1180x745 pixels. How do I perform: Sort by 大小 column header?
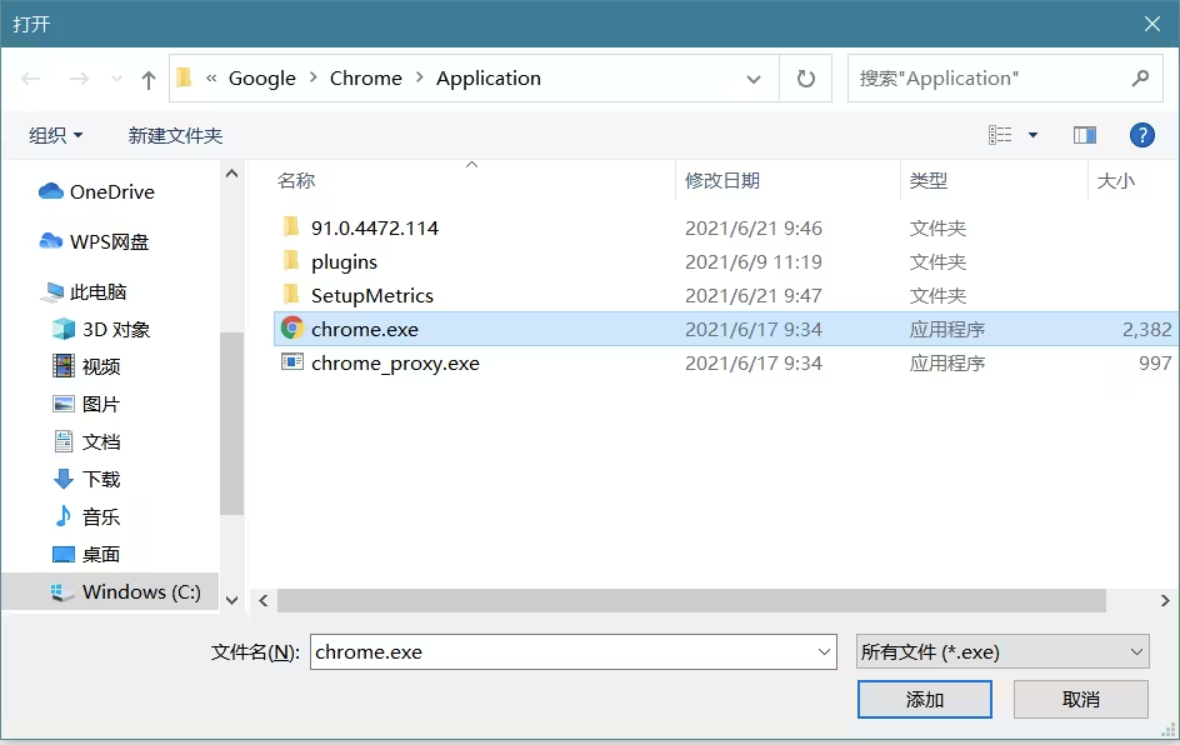[1115, 181]
